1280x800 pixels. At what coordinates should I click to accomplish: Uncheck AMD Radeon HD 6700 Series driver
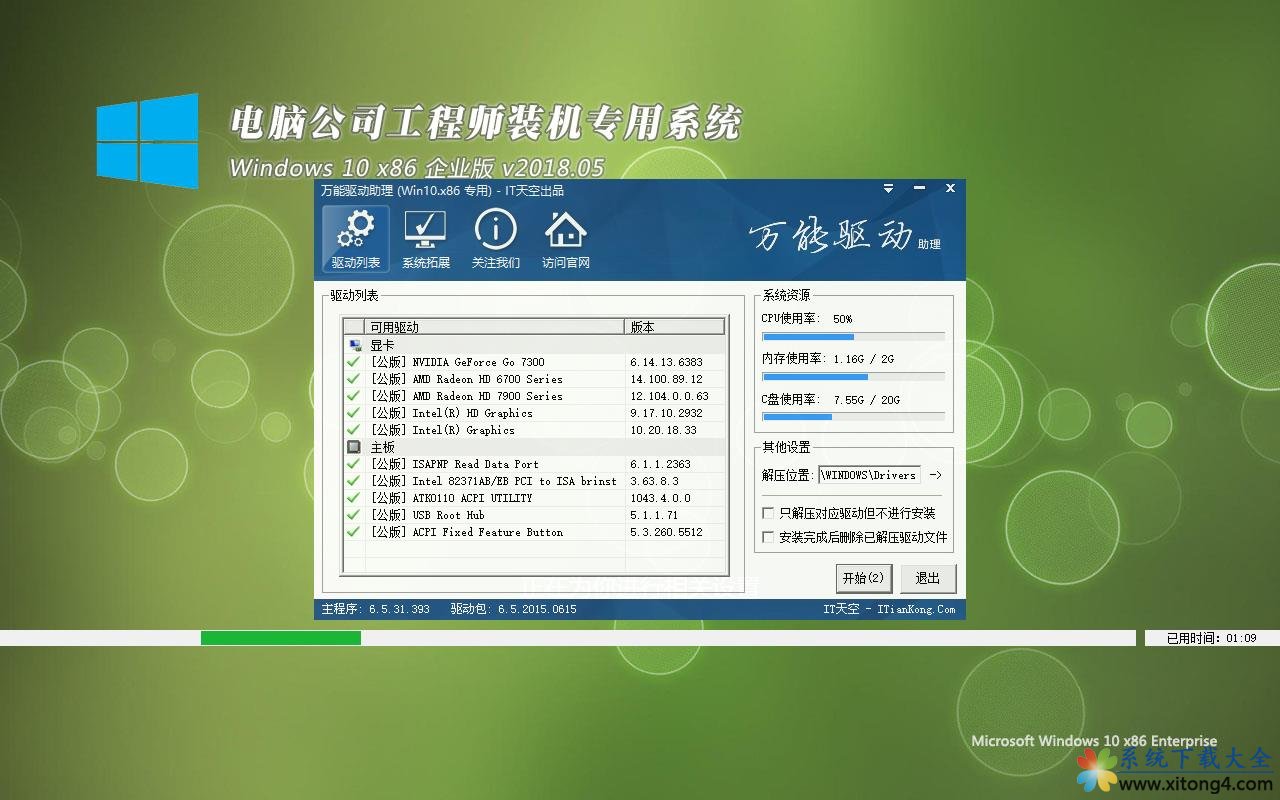(353, 379)
